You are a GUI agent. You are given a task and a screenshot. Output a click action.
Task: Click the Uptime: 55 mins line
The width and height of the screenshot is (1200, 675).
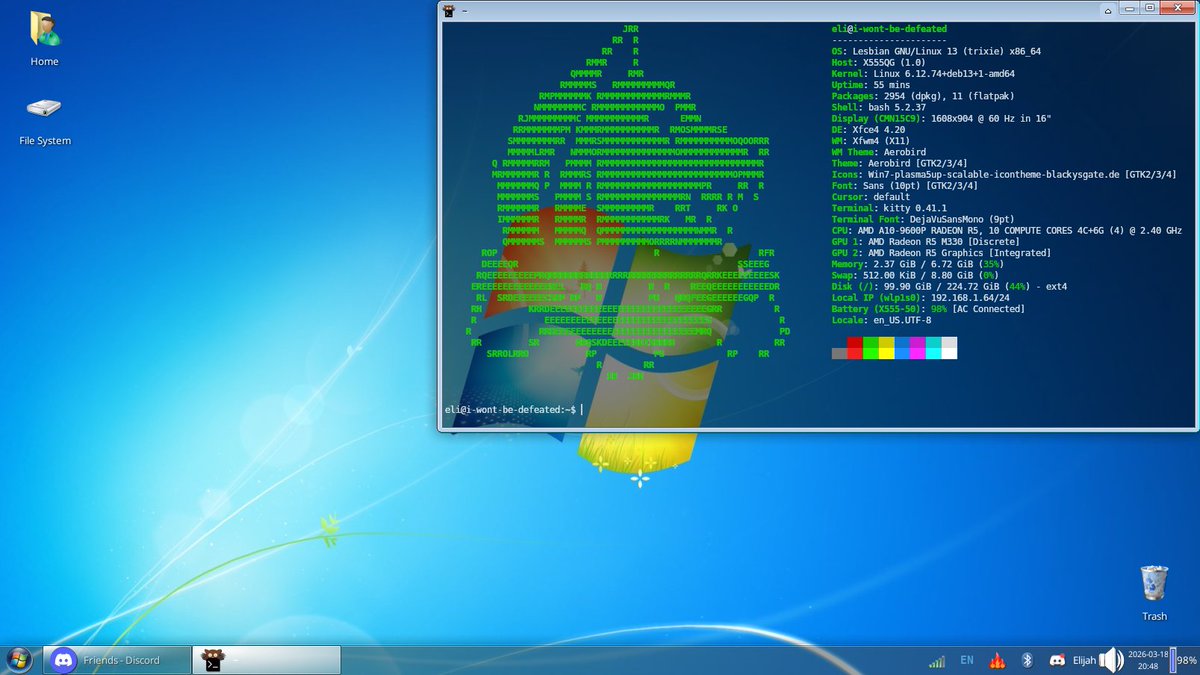pyautogui.click(x=870, y=85)
